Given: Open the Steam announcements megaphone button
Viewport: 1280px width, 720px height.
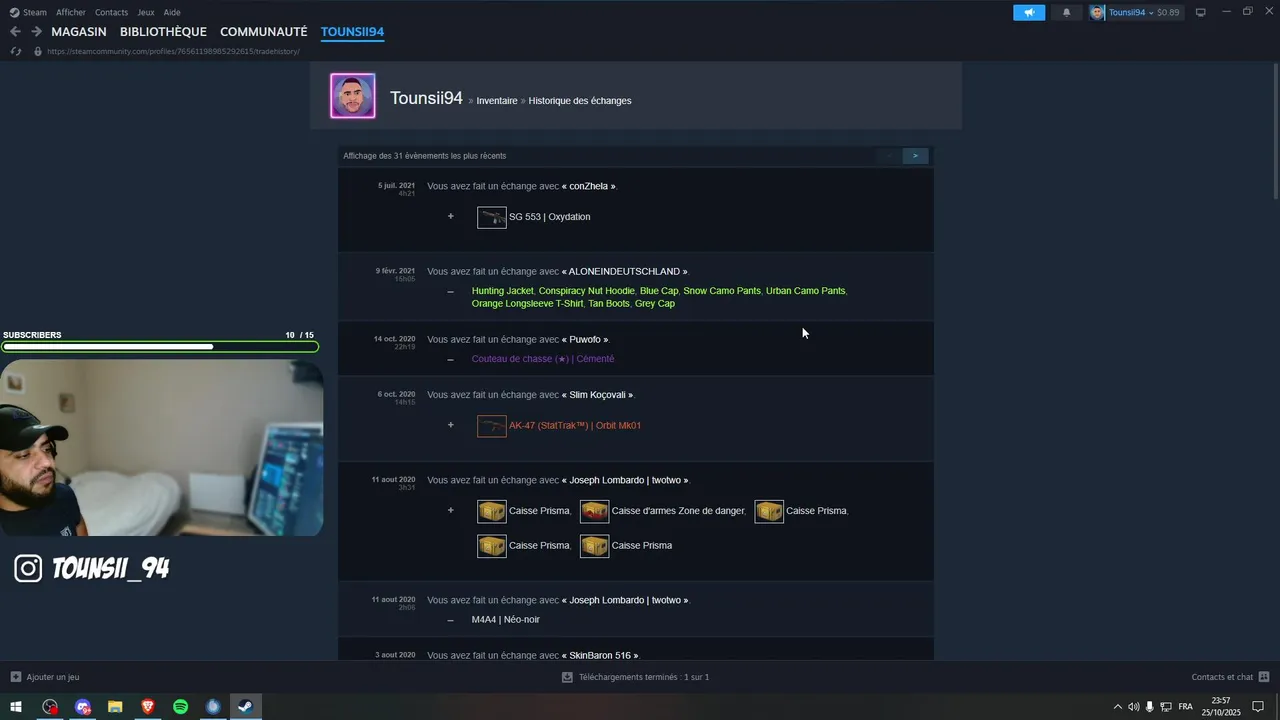Looking at the screenshot, I should pos(1029,12).
